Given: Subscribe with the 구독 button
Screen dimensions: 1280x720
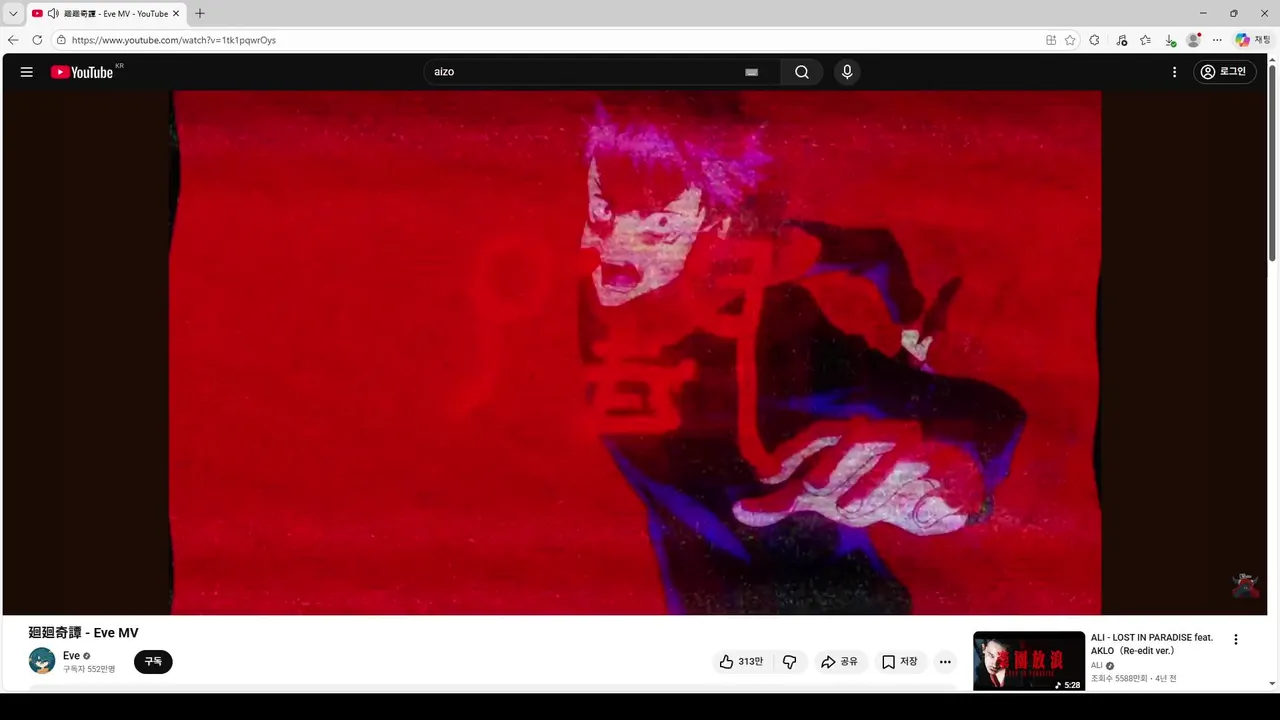Looking at the screenshot, I should point(153,662).
